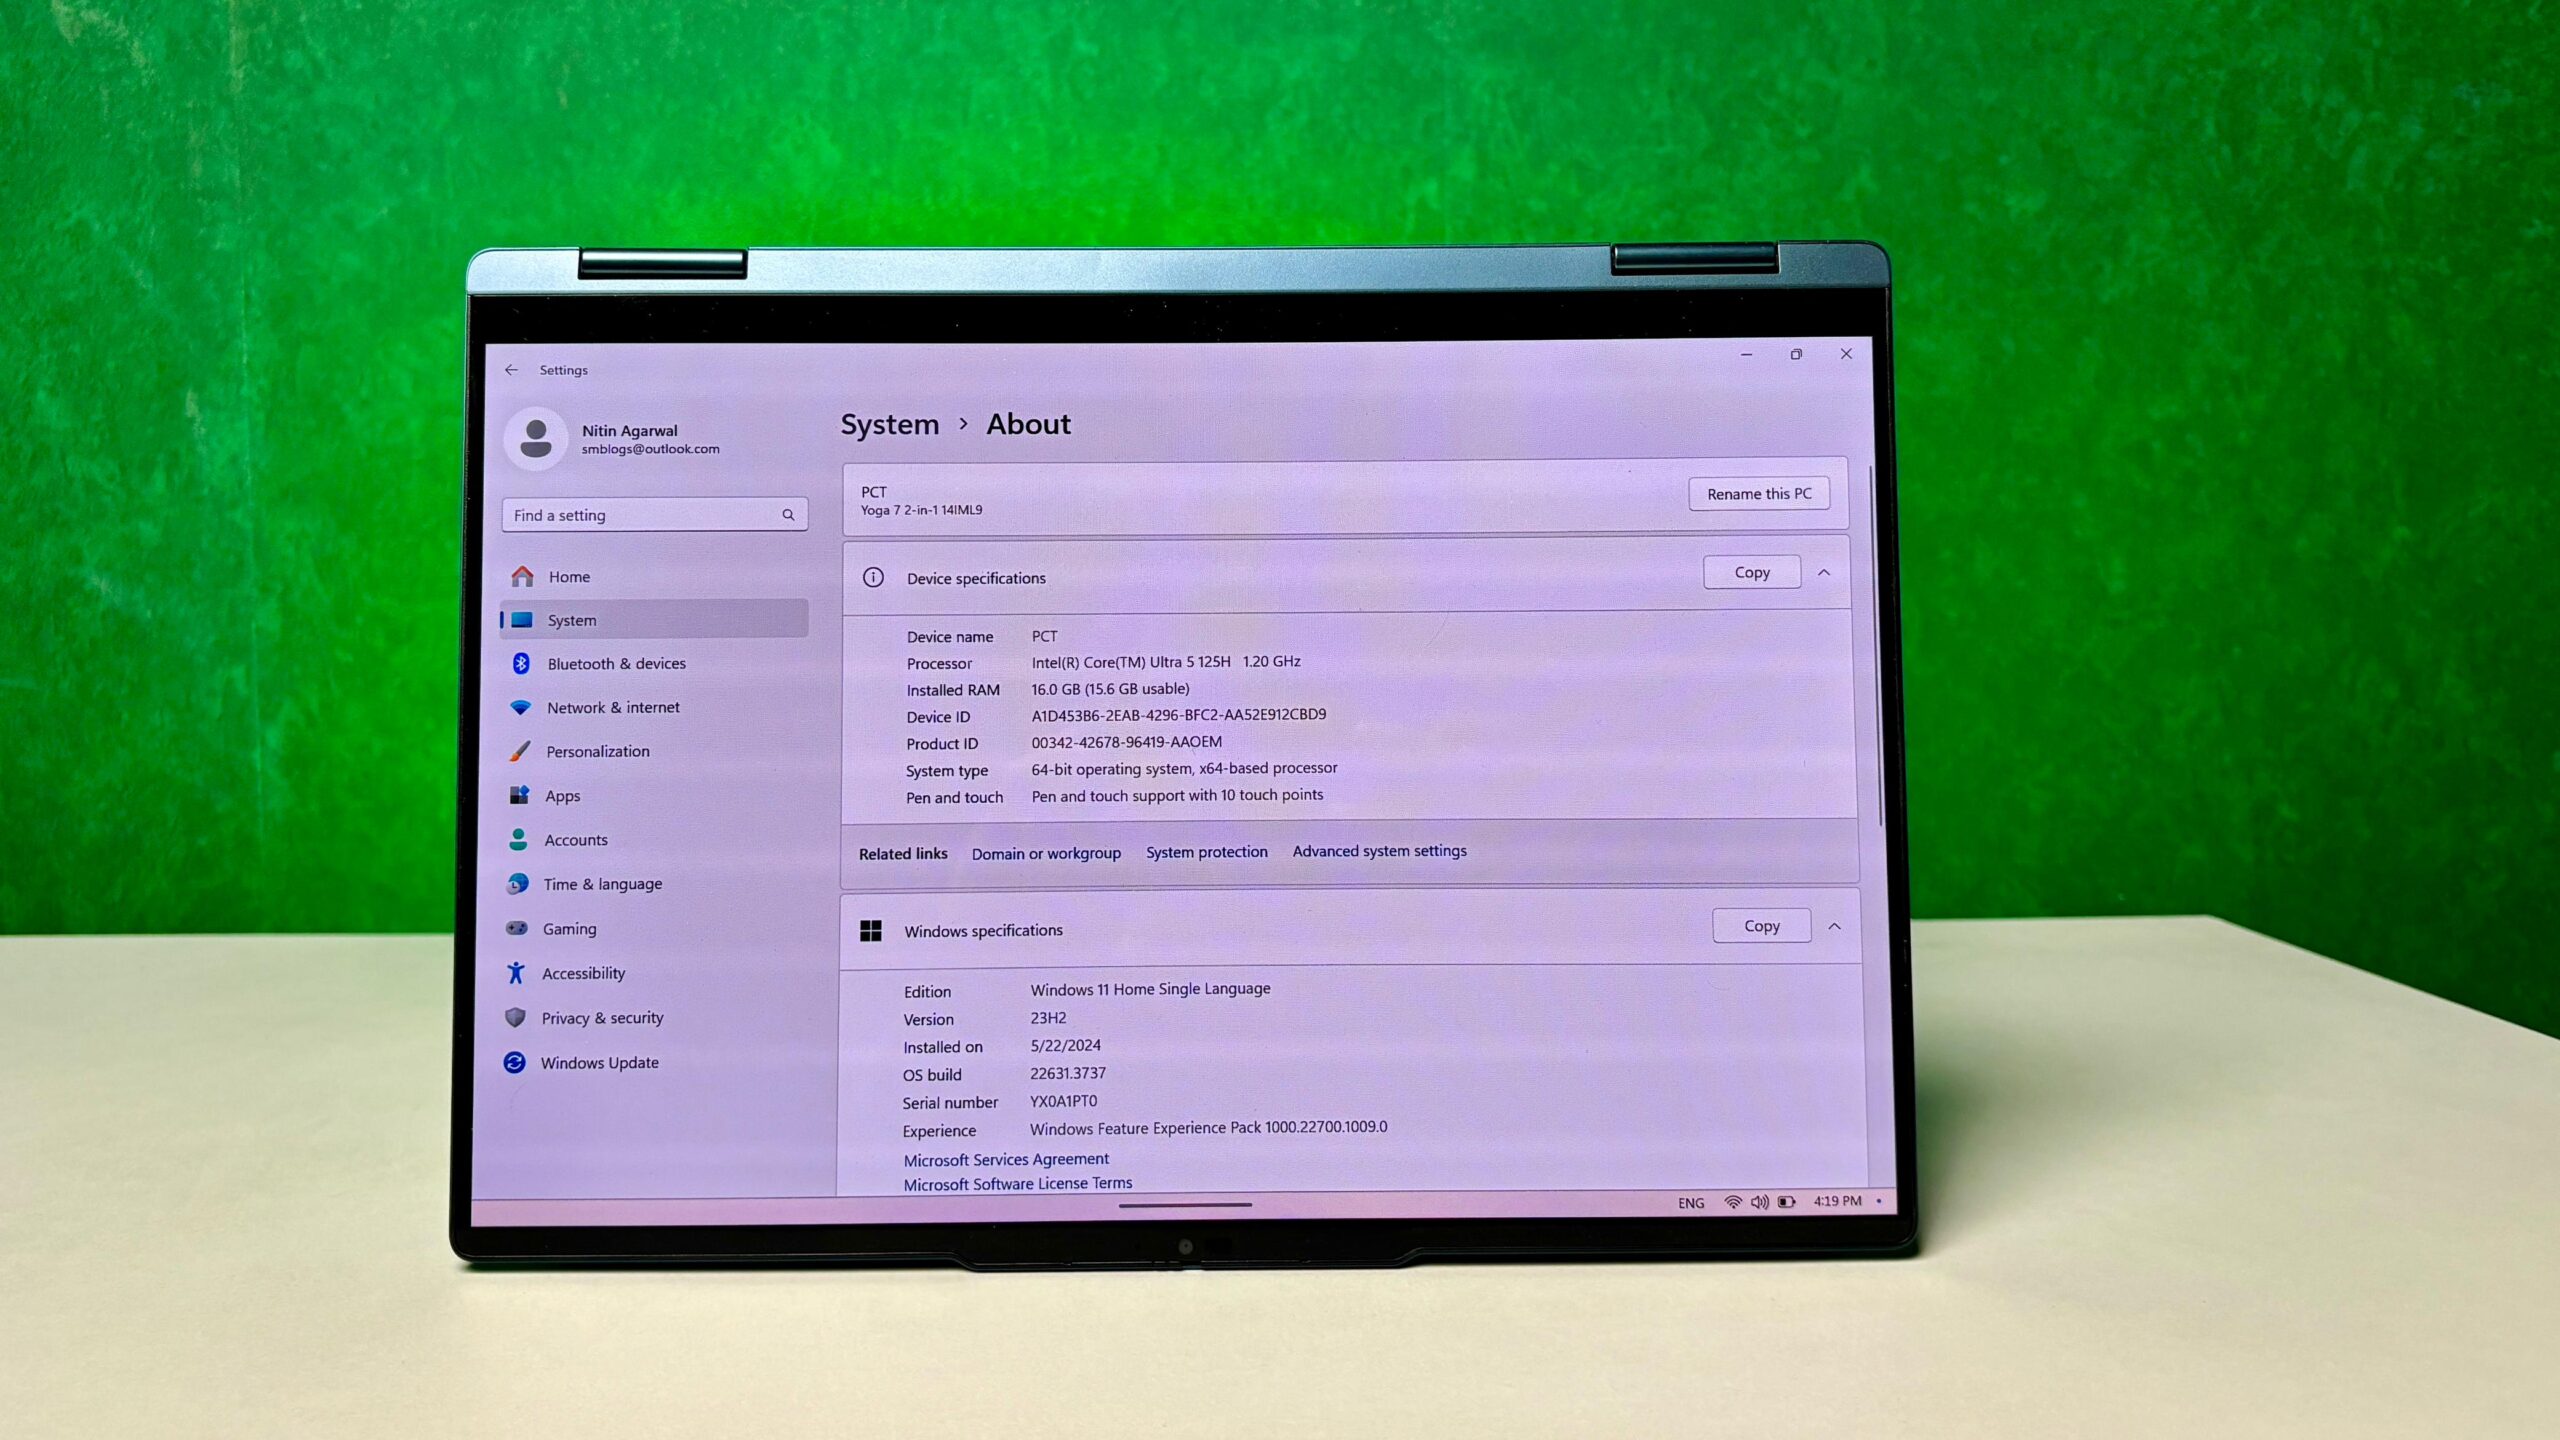The height and width of the screenshot is (1440, 2560).
Task: Click Microsoft Software License Terms link
Action: click(x=1018, y=1182)
